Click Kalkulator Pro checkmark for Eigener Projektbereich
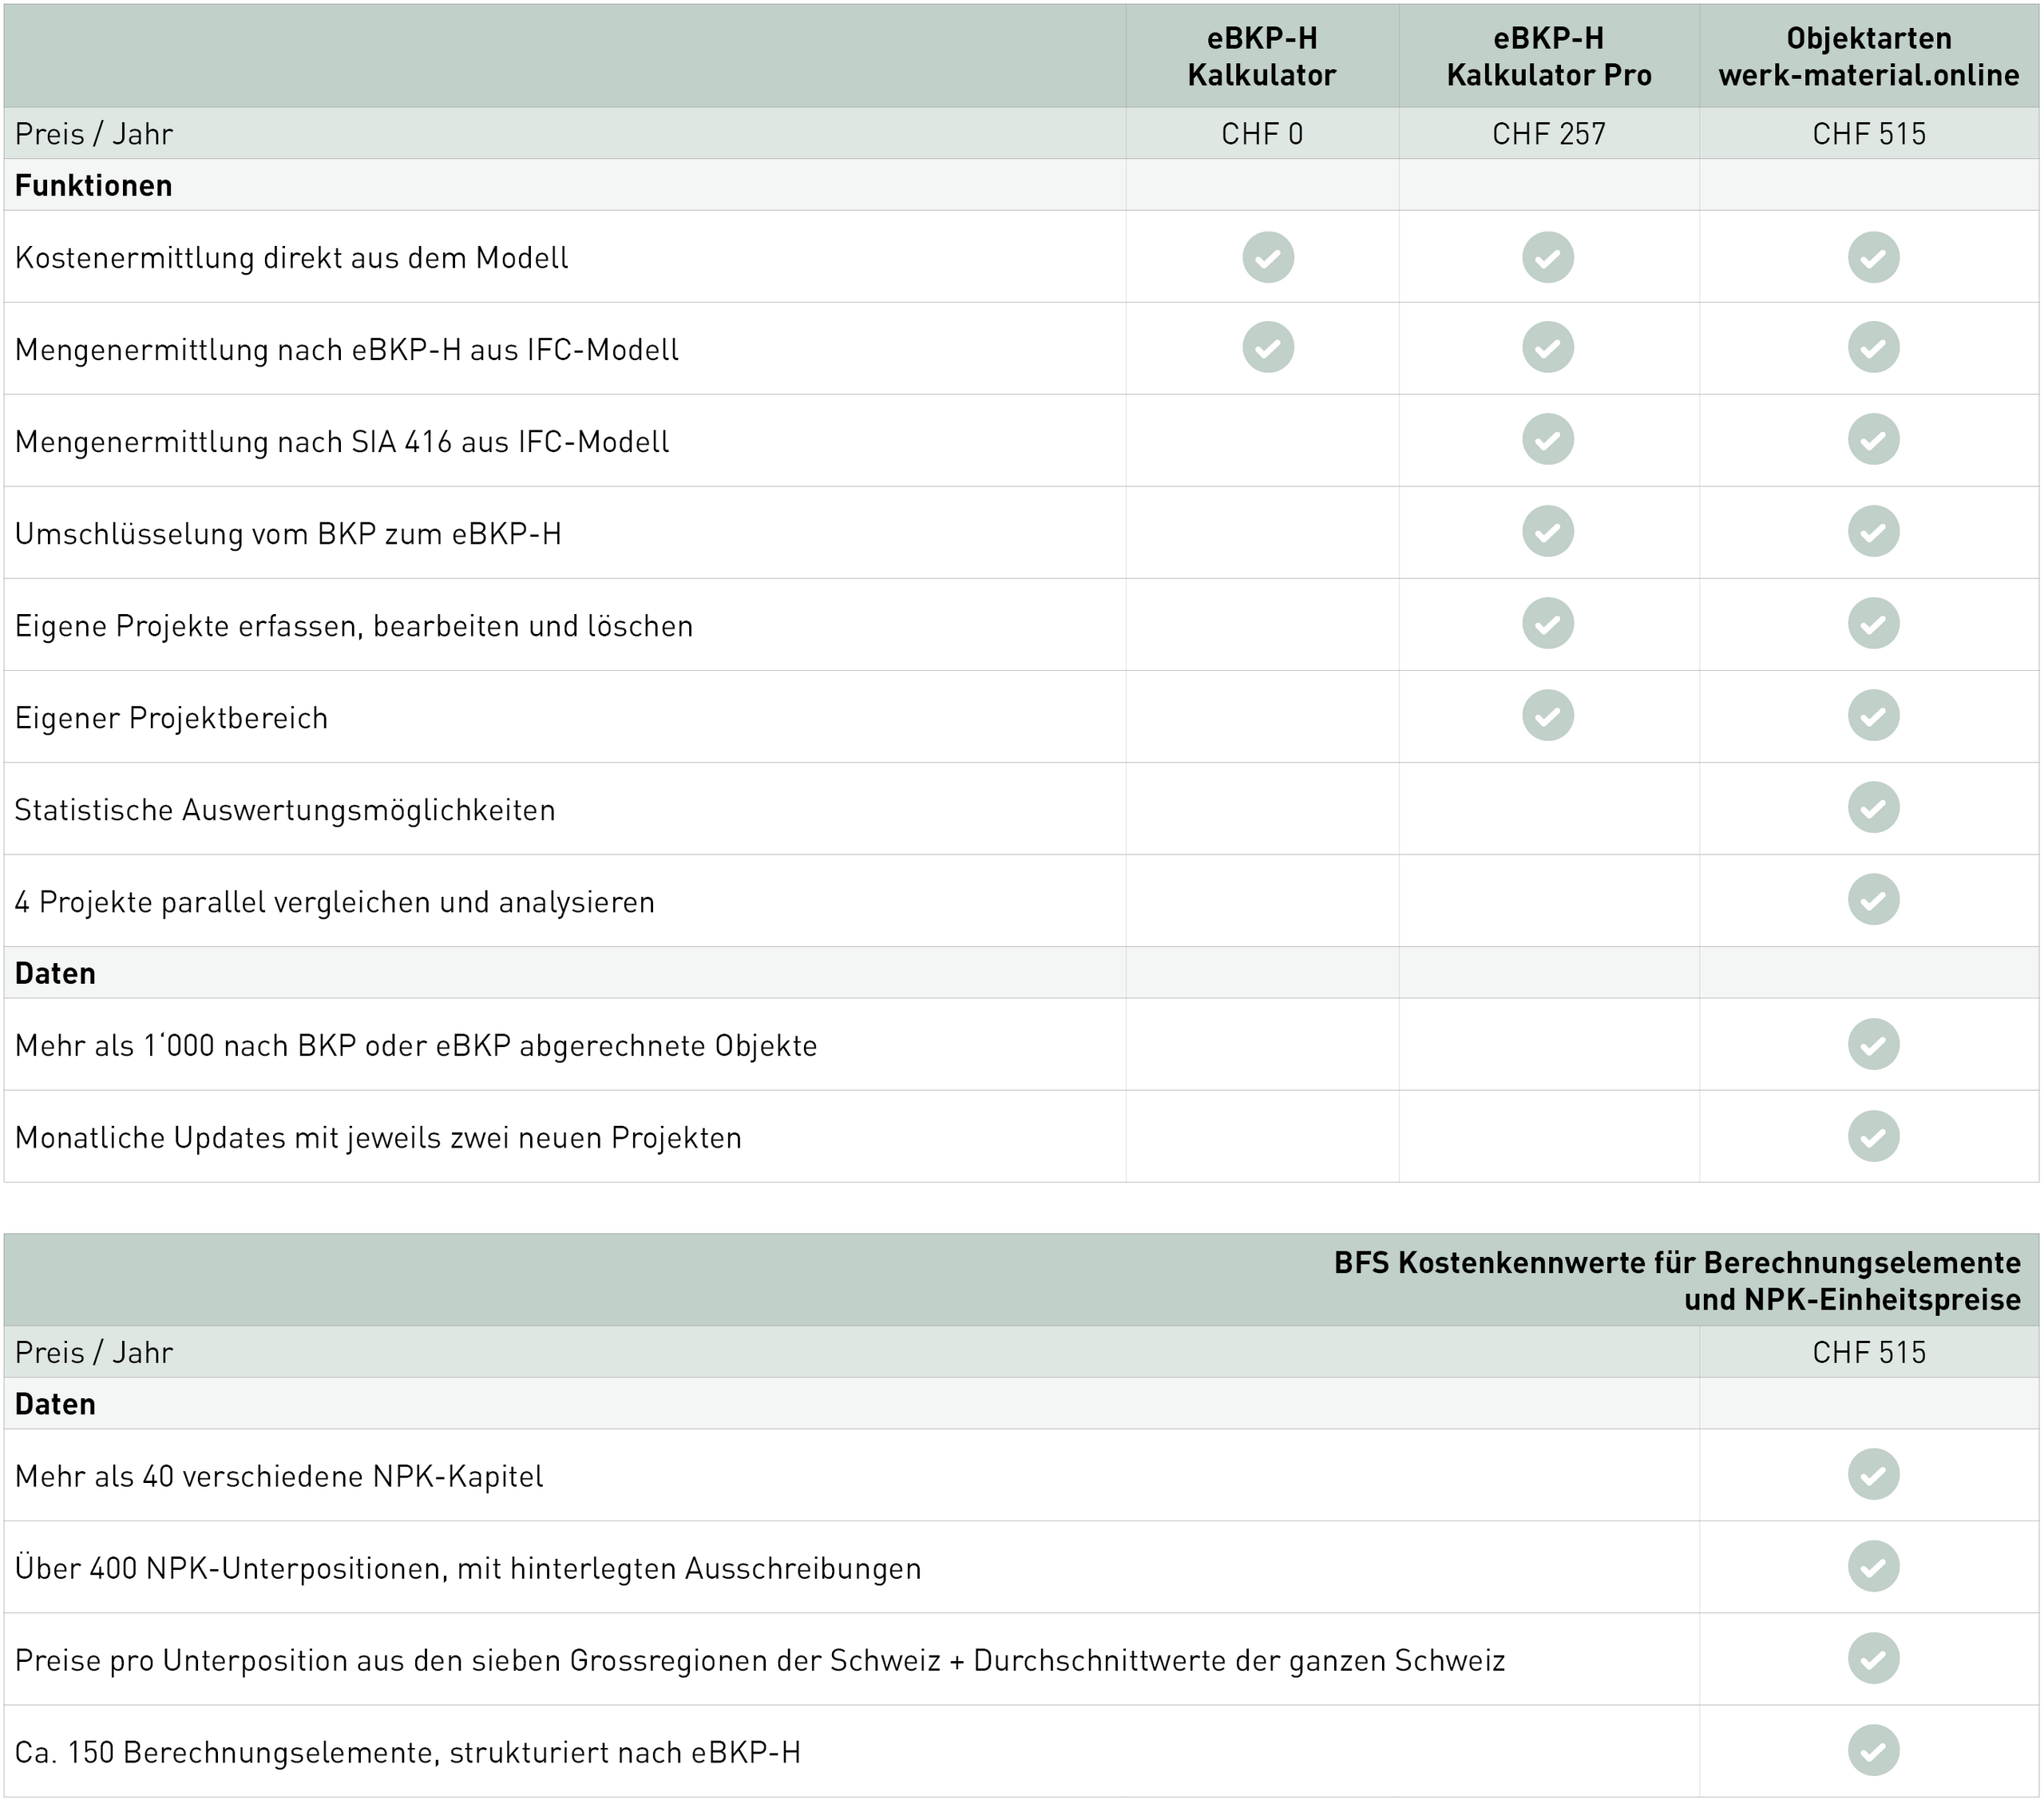This screenshot has width=2044, height=1804. click(1548, 715)
